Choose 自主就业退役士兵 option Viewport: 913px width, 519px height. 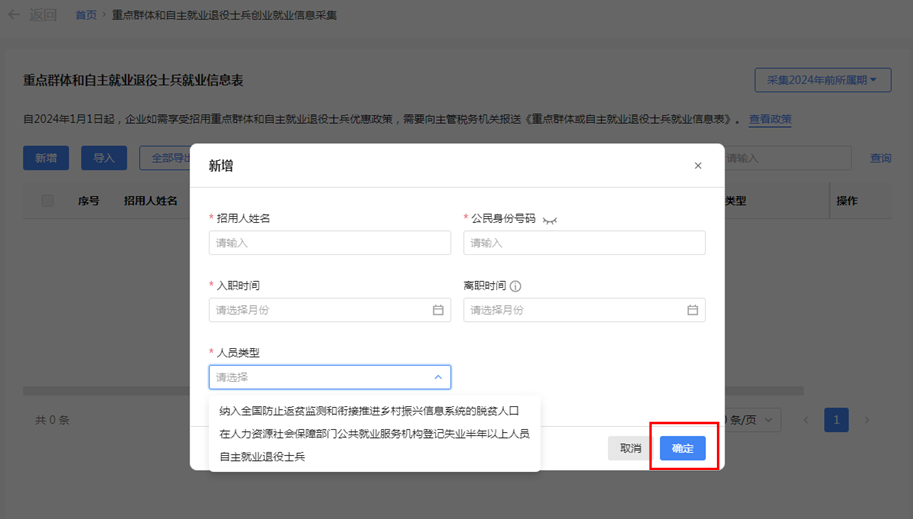point(262,457)
